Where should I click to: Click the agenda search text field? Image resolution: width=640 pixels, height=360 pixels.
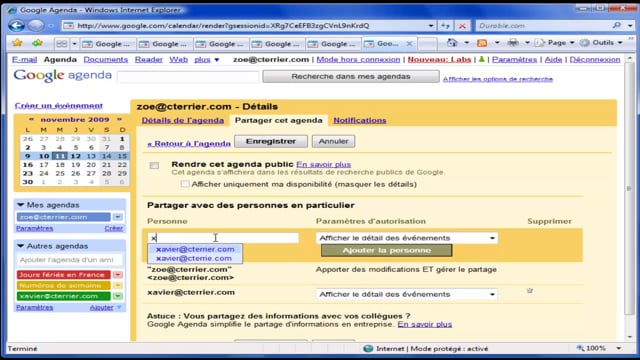click(x=188, y=76)
